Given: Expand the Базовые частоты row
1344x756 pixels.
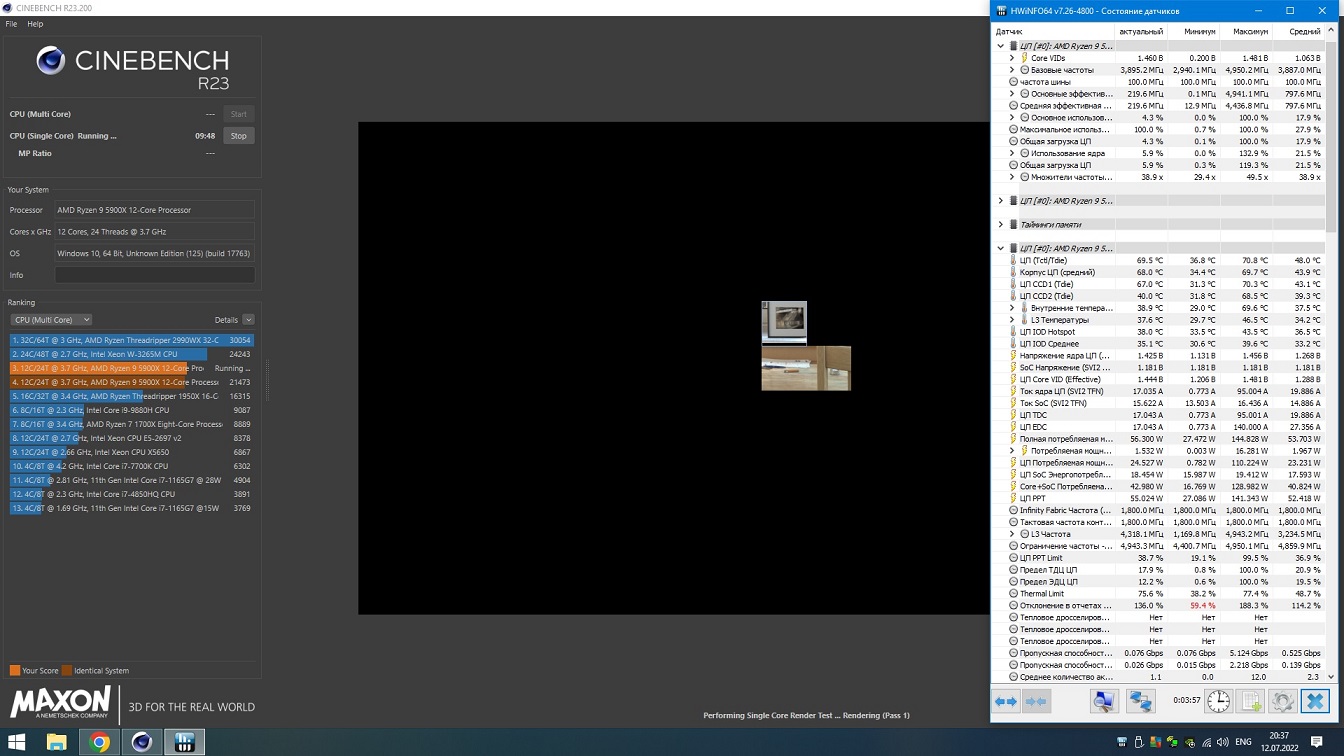Looking at the screenshot, I should (1011, 70).
